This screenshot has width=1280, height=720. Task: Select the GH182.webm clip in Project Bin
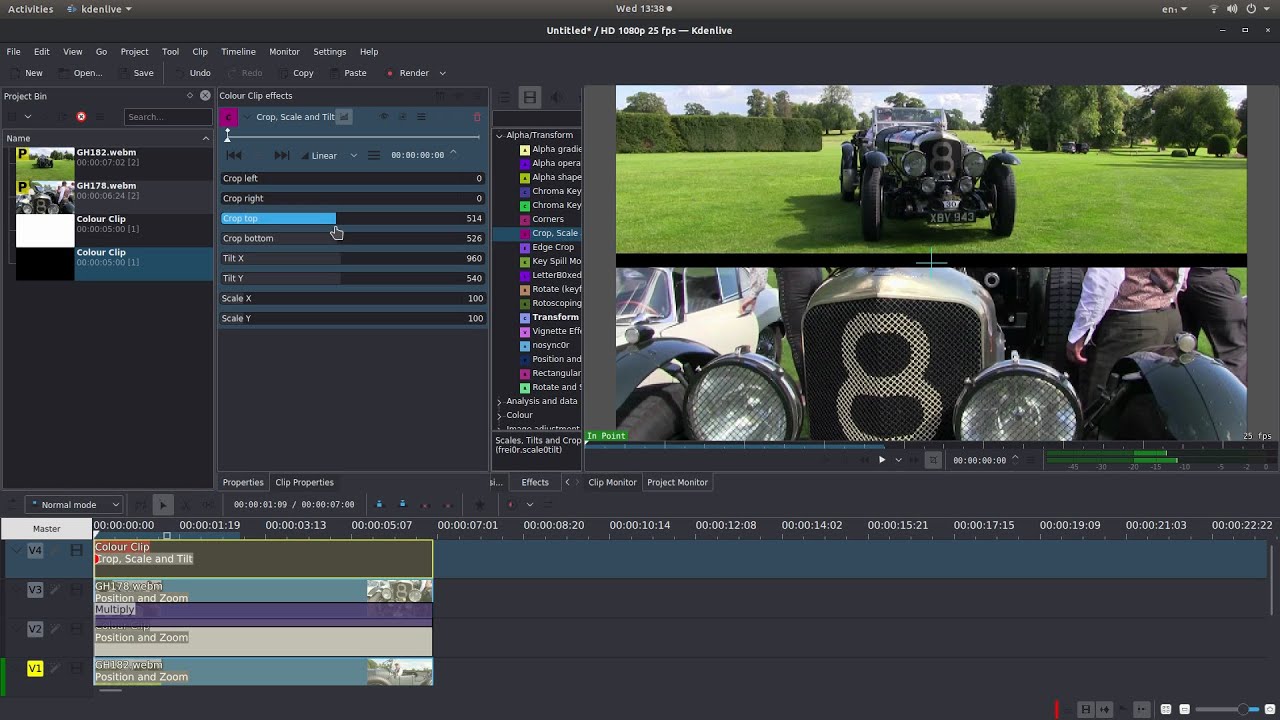[106, 157]
